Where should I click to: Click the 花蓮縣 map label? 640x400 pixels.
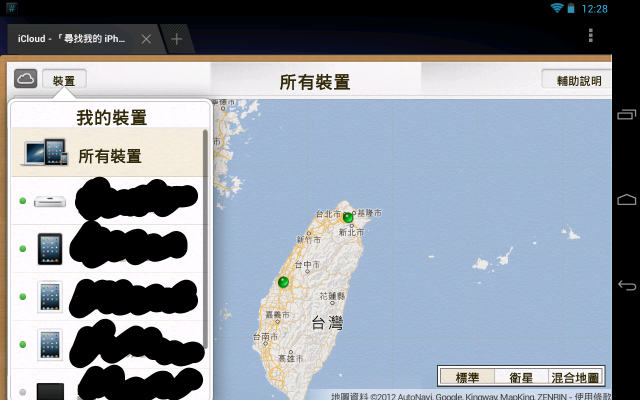(x=332, y=296)
